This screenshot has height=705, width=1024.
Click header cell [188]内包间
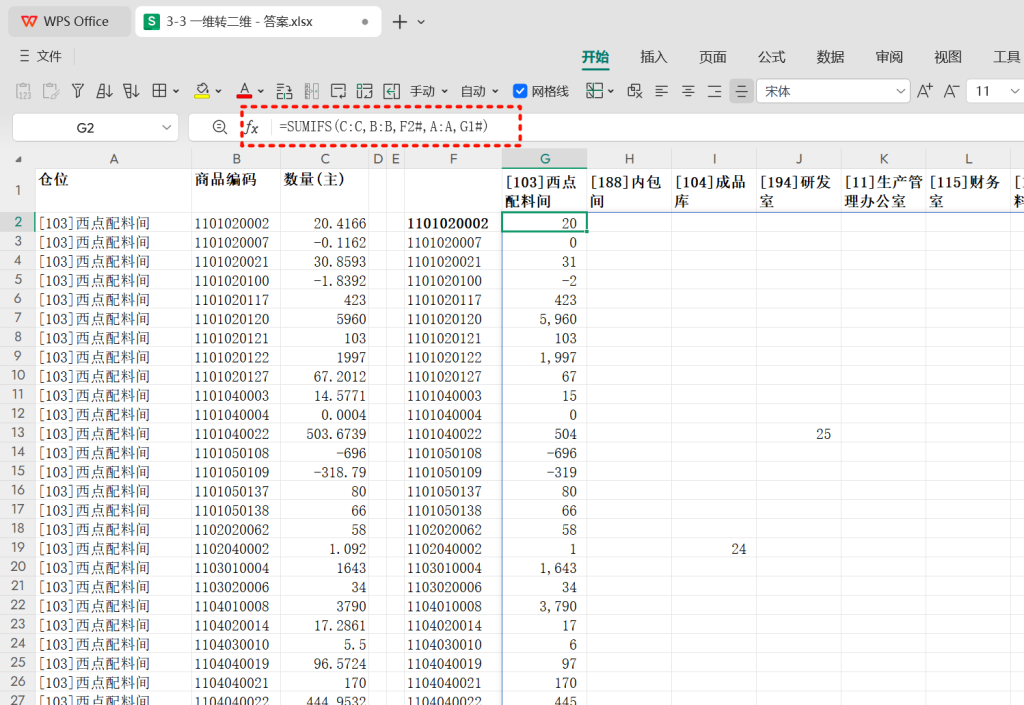pos(629,190)
